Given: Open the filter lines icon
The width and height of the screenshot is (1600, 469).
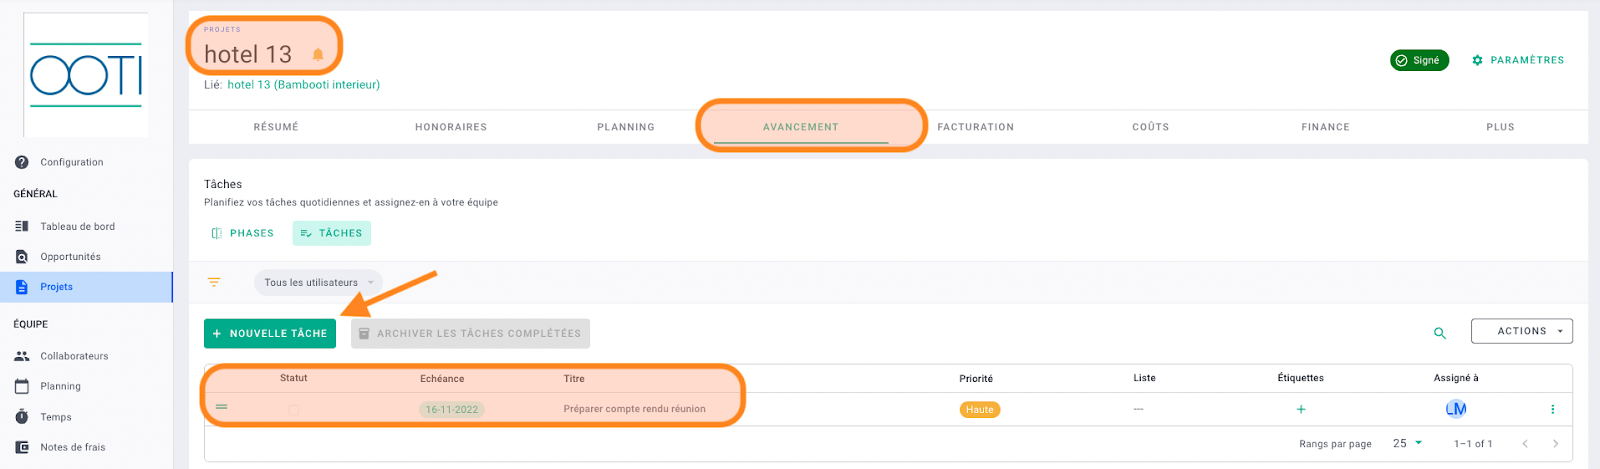Looking at the screenshot, I should coord(214,282).
